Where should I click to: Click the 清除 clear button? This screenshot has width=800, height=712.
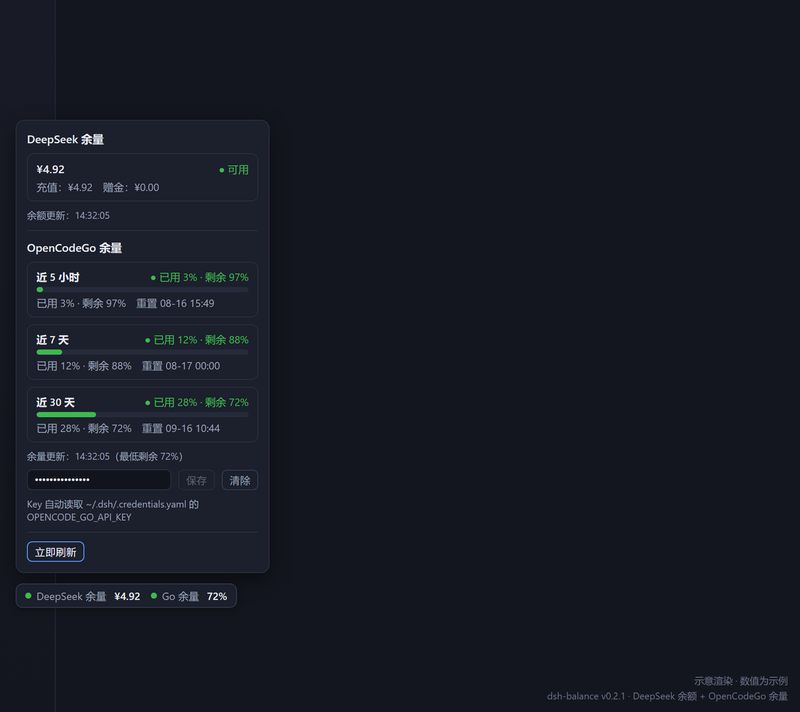pyautogui.click(x=240, y=480)
